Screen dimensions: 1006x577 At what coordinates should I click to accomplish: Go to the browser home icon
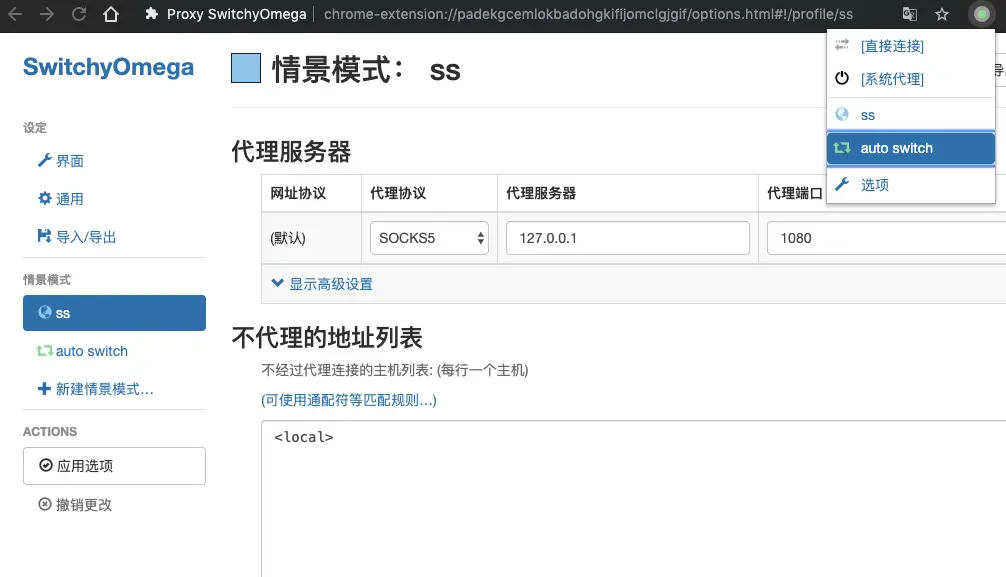point(111,13)
